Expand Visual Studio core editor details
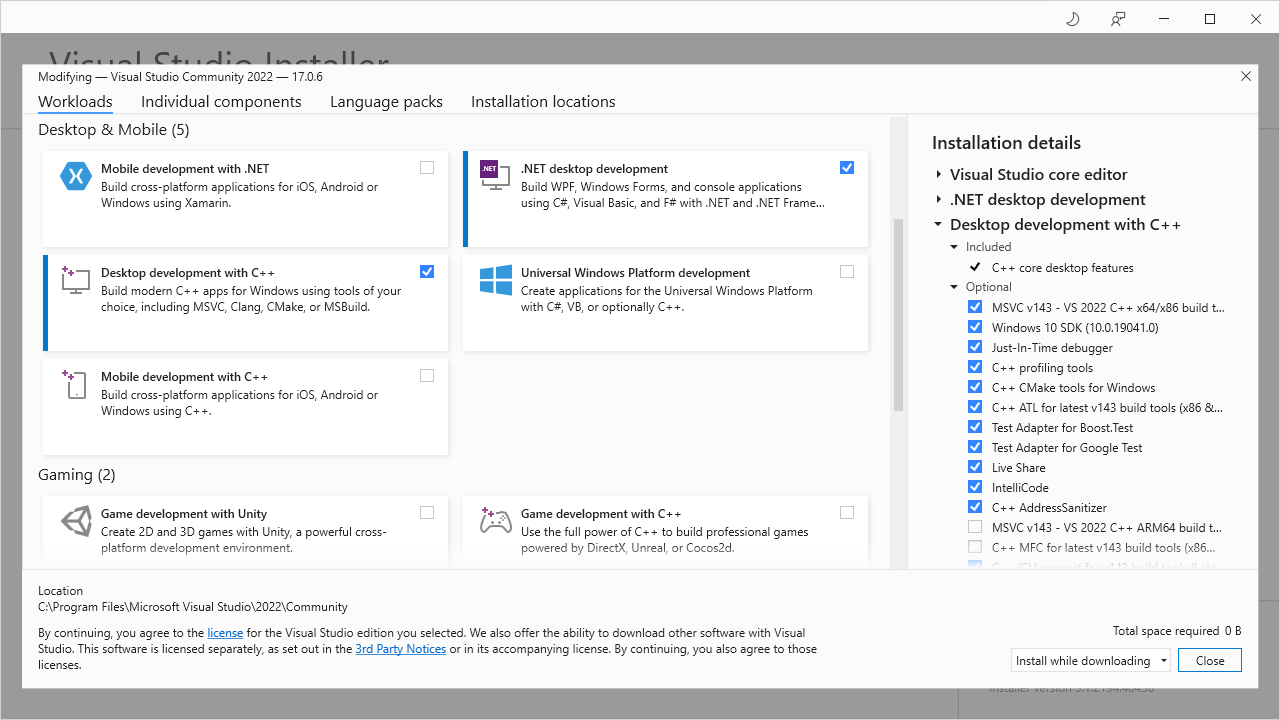The height and width of the screenshot is (720, 1280). pos(939,174)
